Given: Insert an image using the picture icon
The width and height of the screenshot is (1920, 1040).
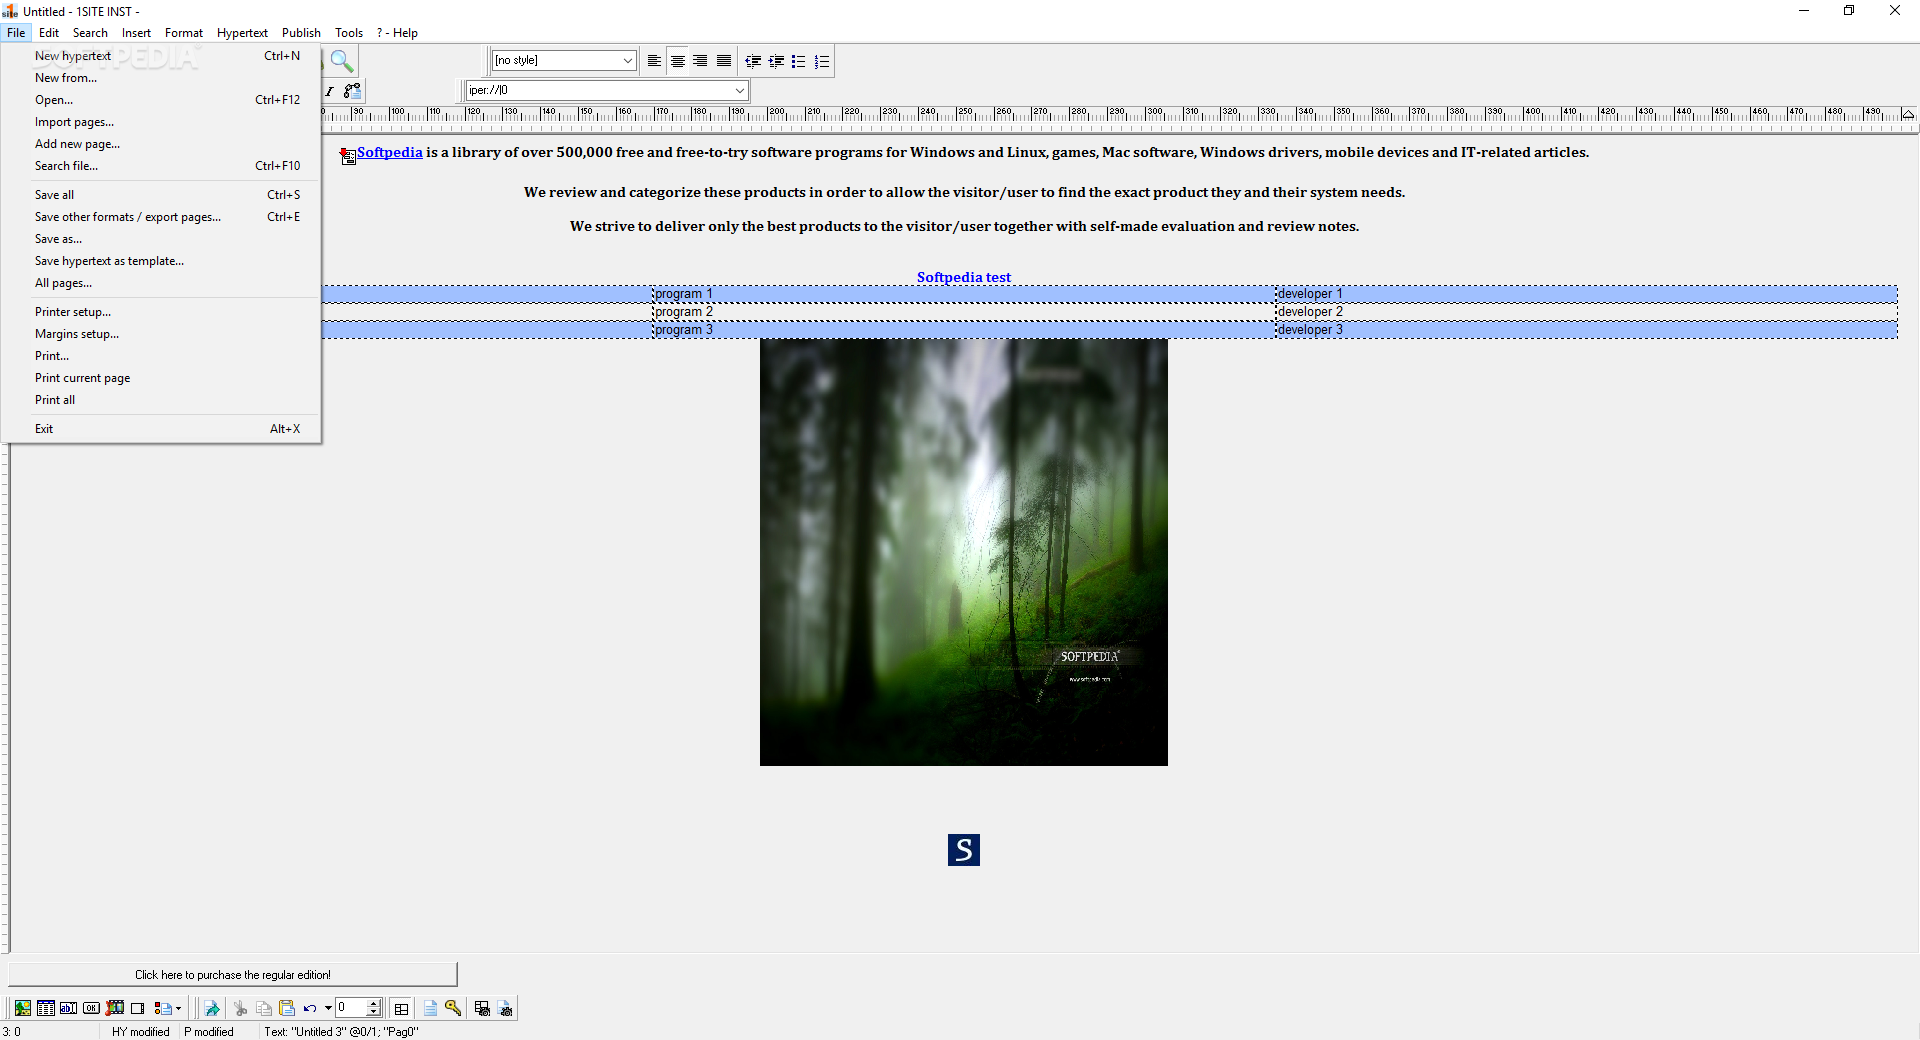Looking at the screenshot, I should (22, 1008).
